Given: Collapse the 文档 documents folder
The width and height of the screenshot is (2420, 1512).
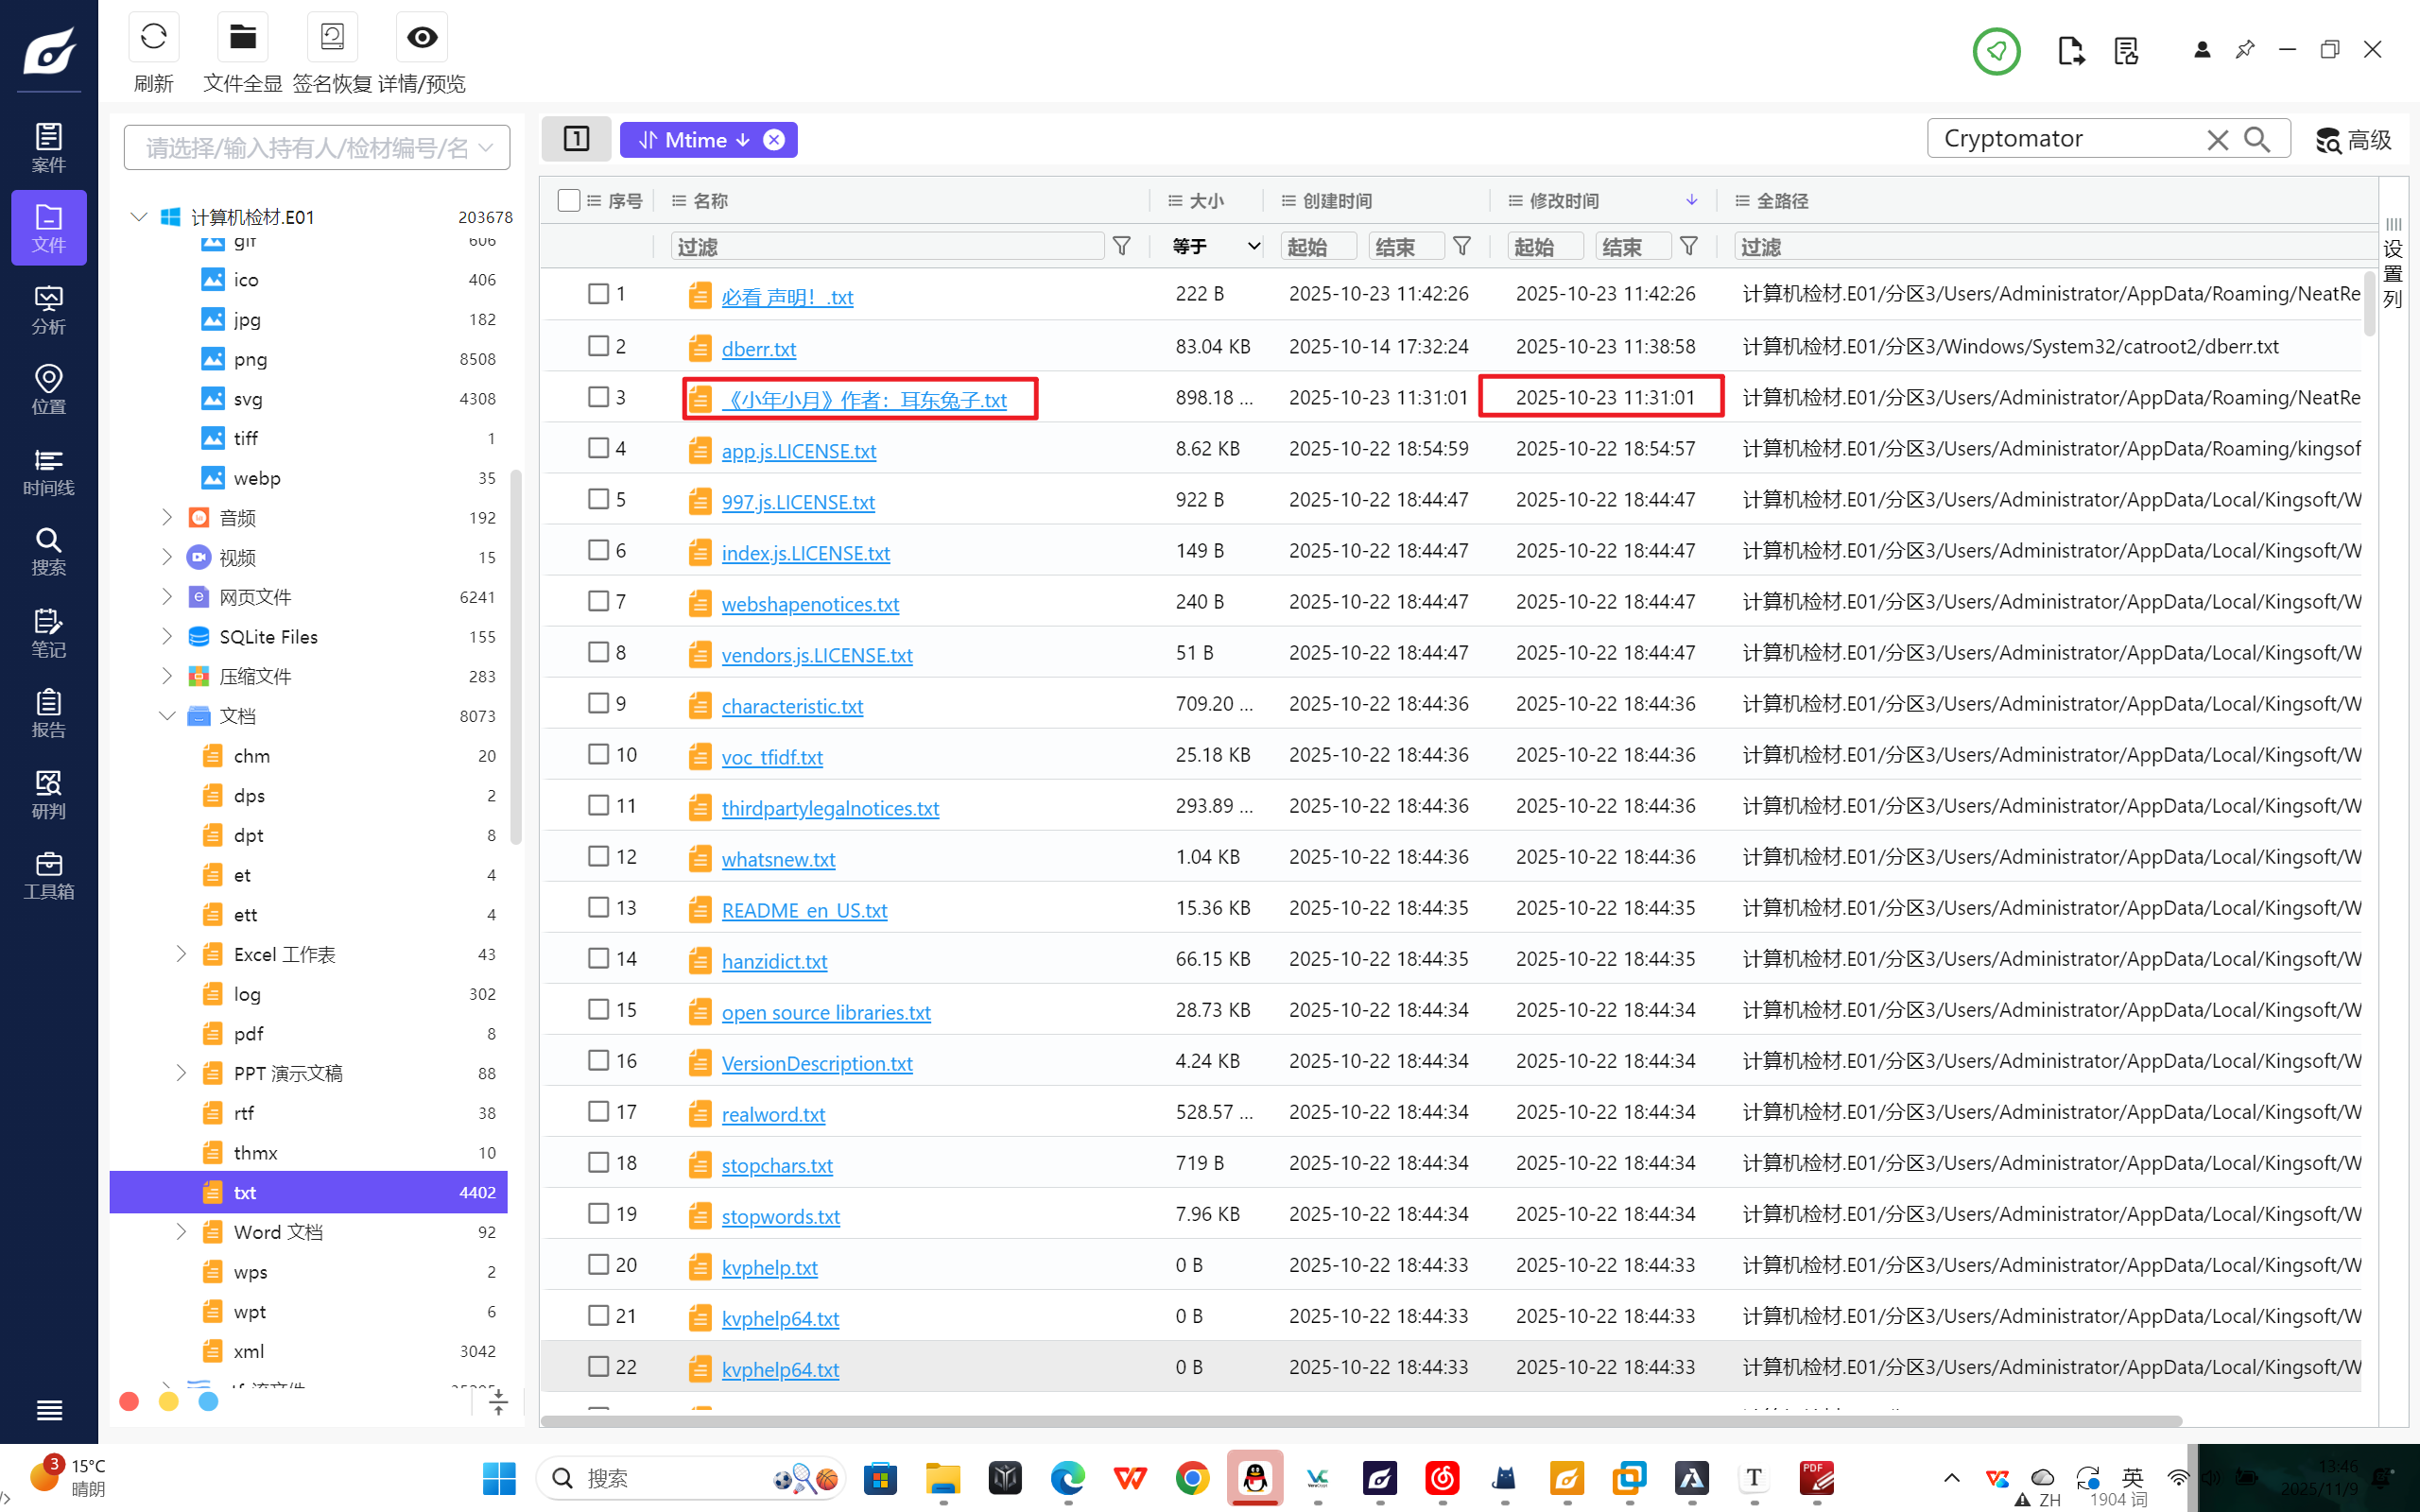Looking at the screenshot, I should click(x=167, y=716).
